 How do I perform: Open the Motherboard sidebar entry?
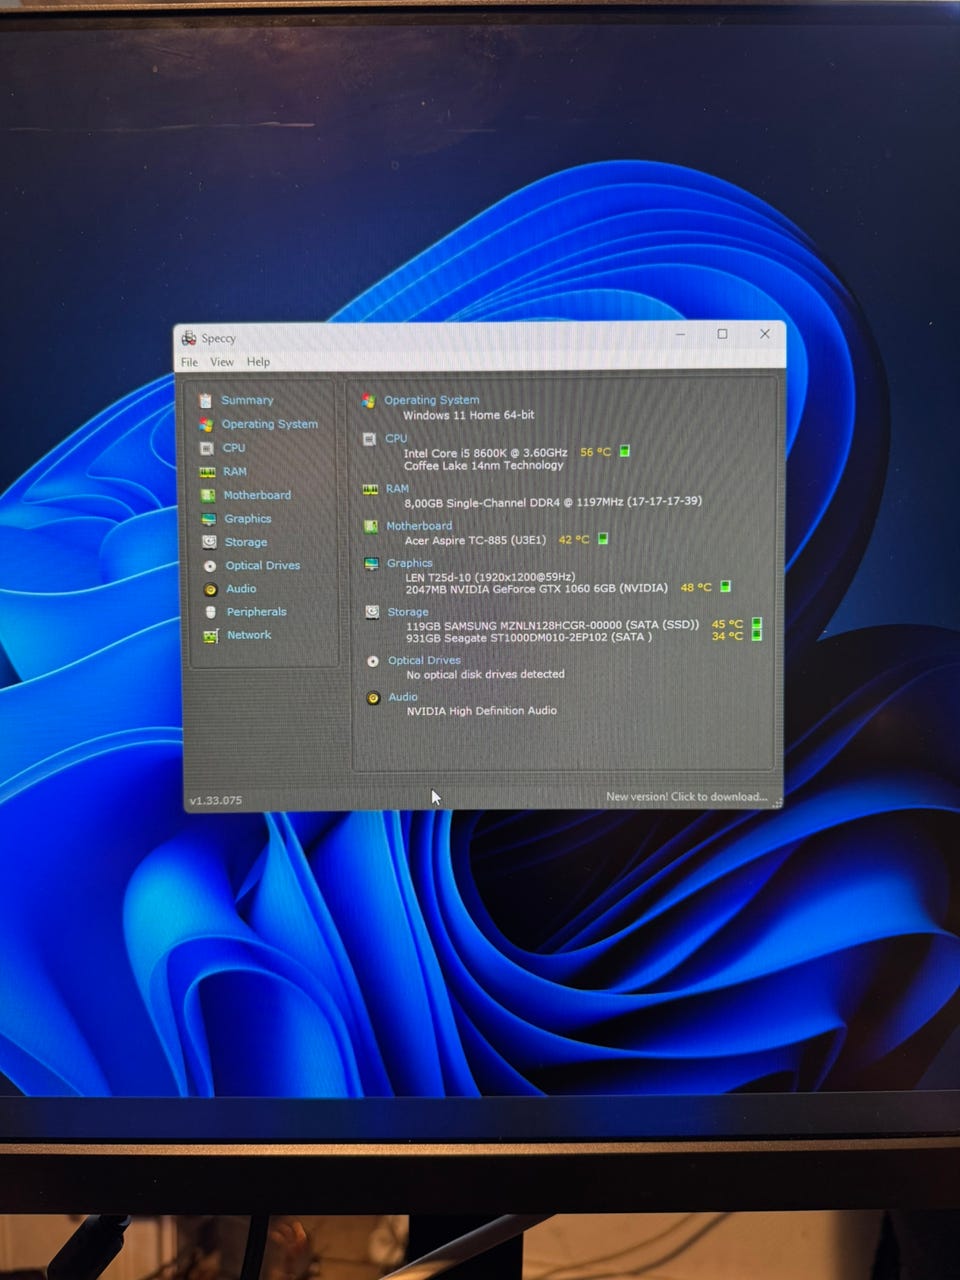(257, 495)
